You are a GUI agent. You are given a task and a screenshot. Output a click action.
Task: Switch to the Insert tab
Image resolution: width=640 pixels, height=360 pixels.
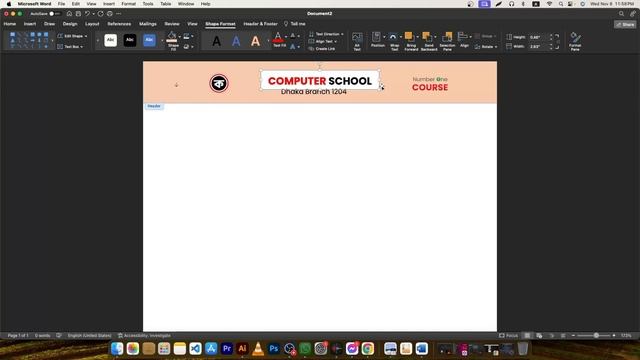click(30, 24)
